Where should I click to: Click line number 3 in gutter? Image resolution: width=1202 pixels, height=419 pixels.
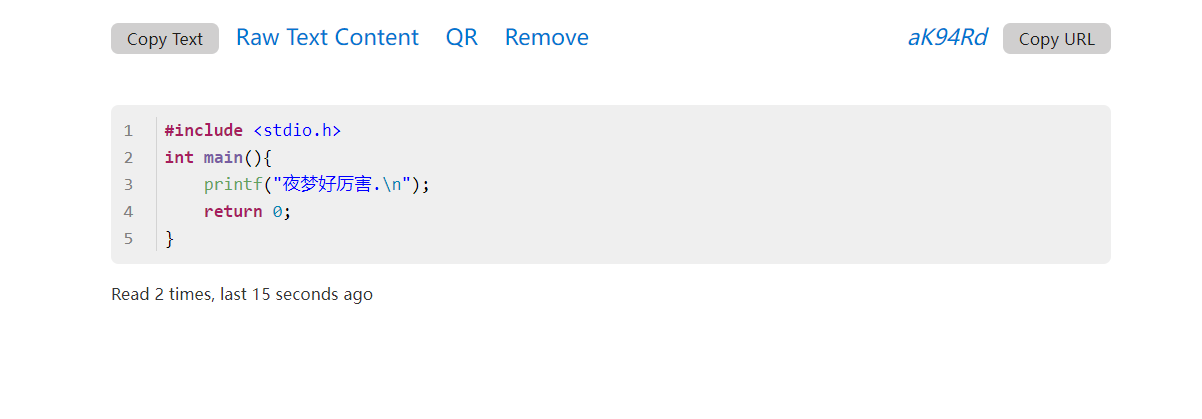128,185
